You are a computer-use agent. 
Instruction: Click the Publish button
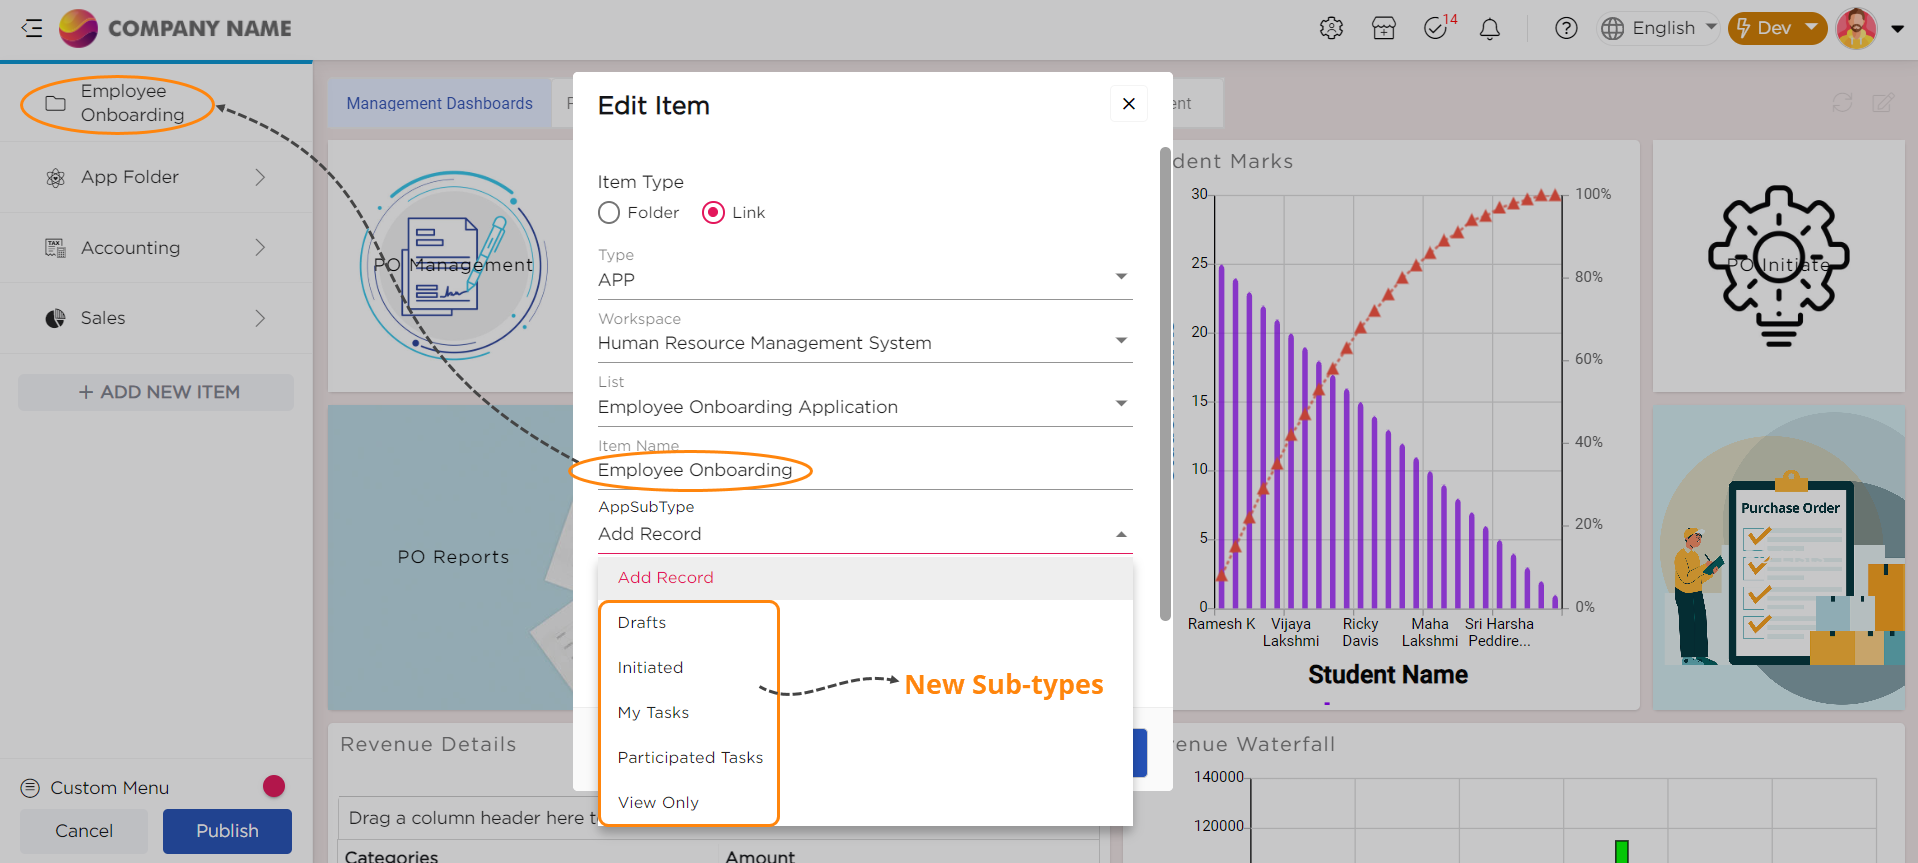227,831
